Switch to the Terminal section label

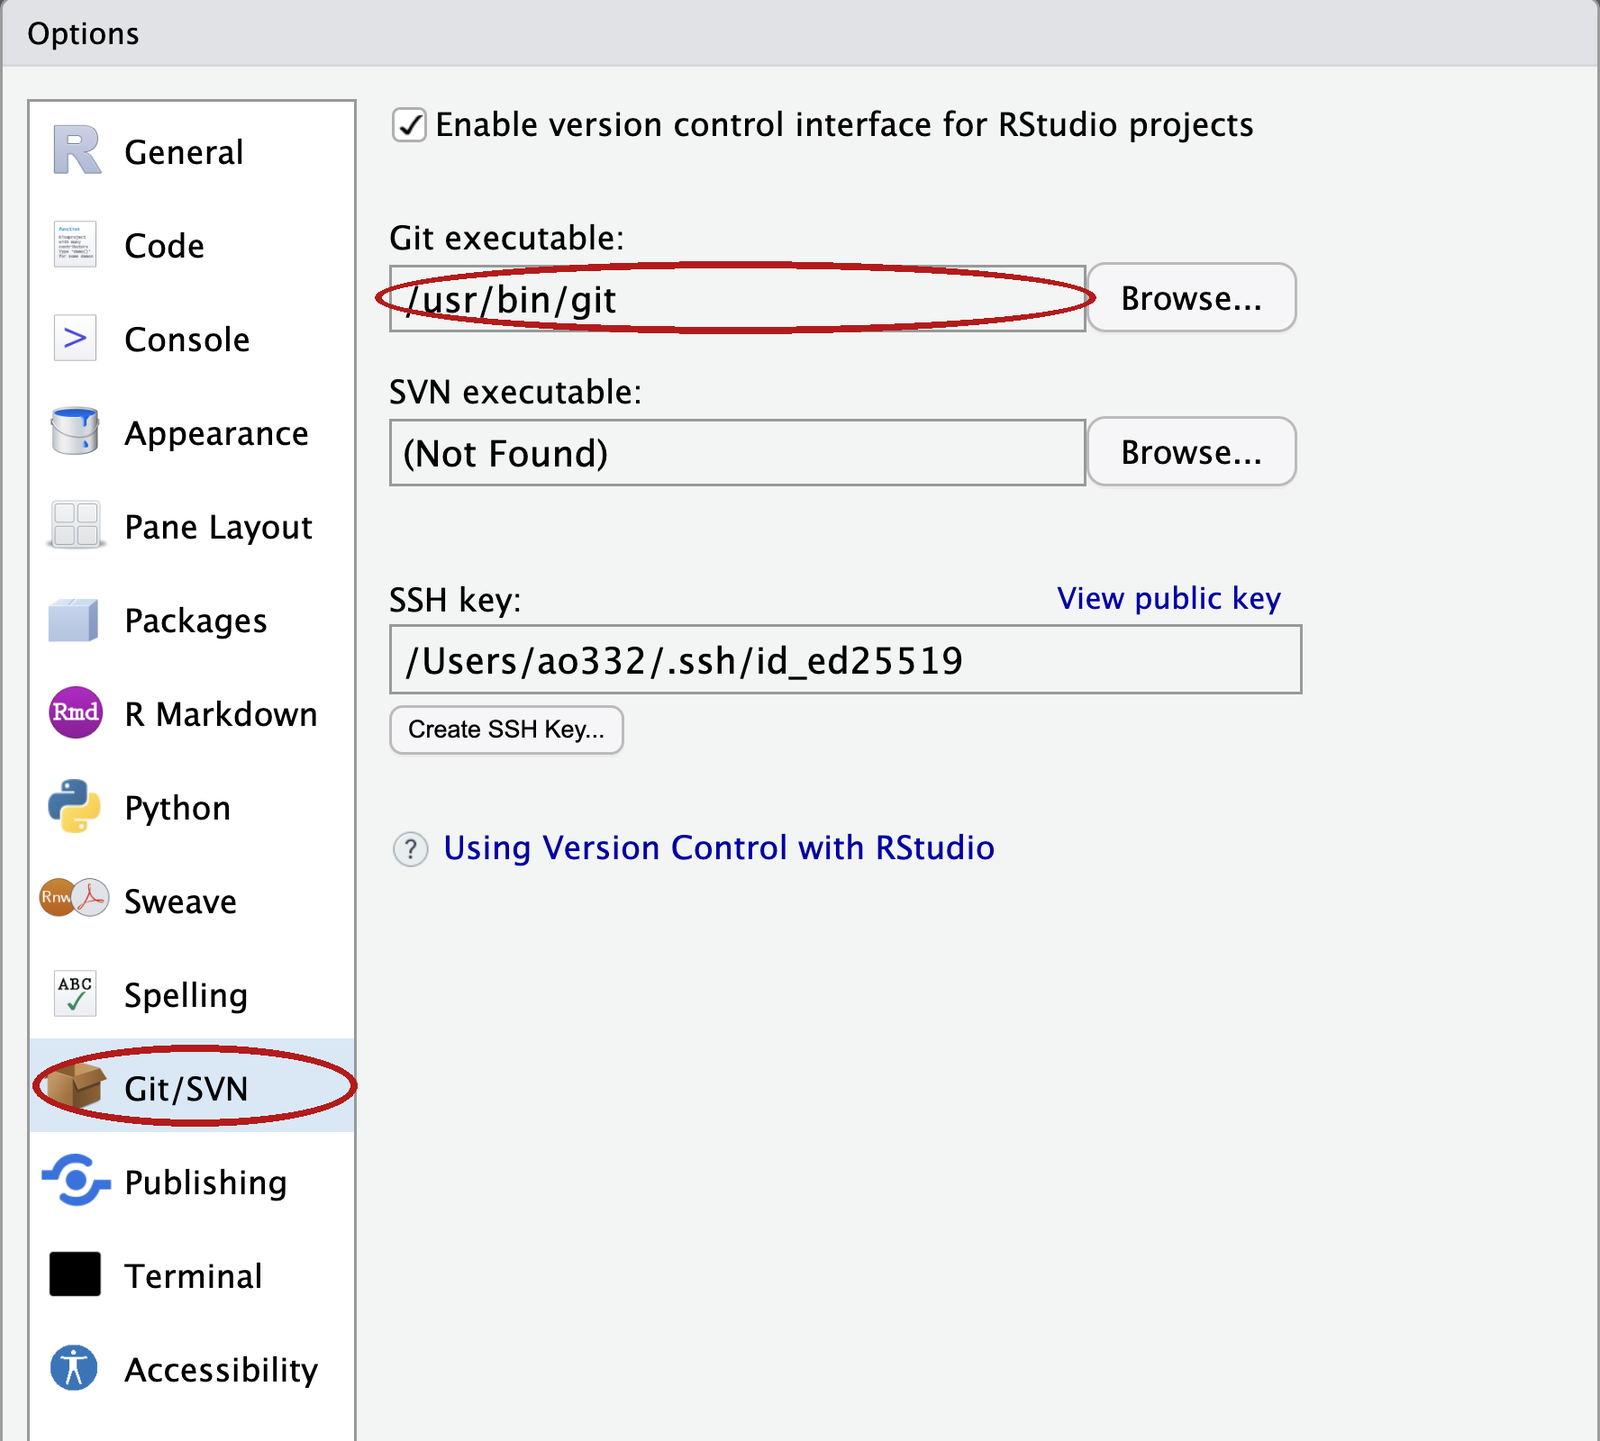tap(193, 1276)
